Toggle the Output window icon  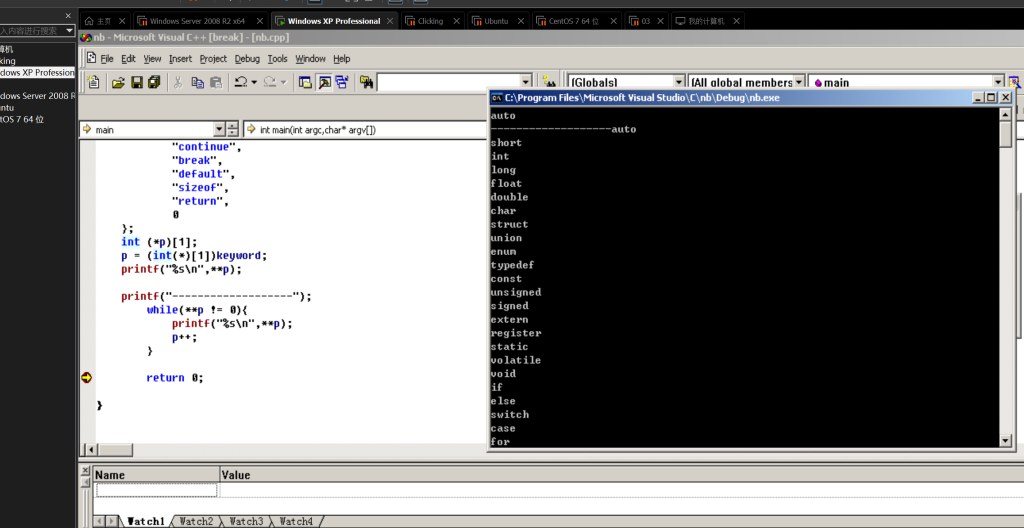325,82
